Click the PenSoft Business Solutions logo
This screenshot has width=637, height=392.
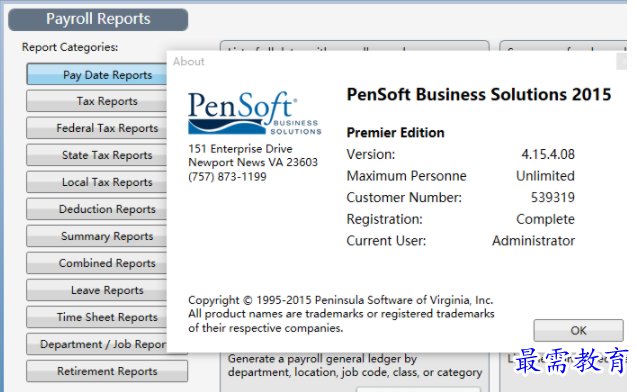tap(255, 113)
